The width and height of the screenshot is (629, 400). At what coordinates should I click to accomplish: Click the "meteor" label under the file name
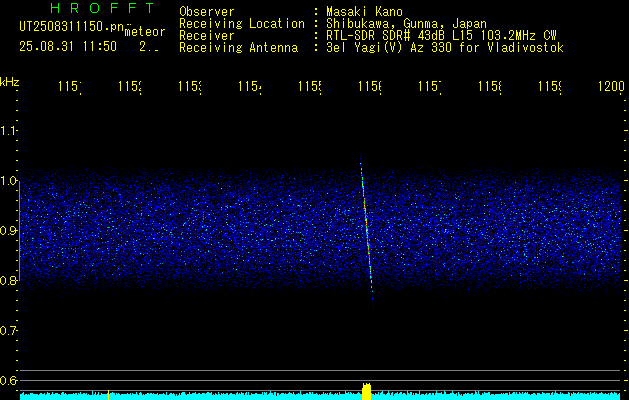click(x=145, y=32)
